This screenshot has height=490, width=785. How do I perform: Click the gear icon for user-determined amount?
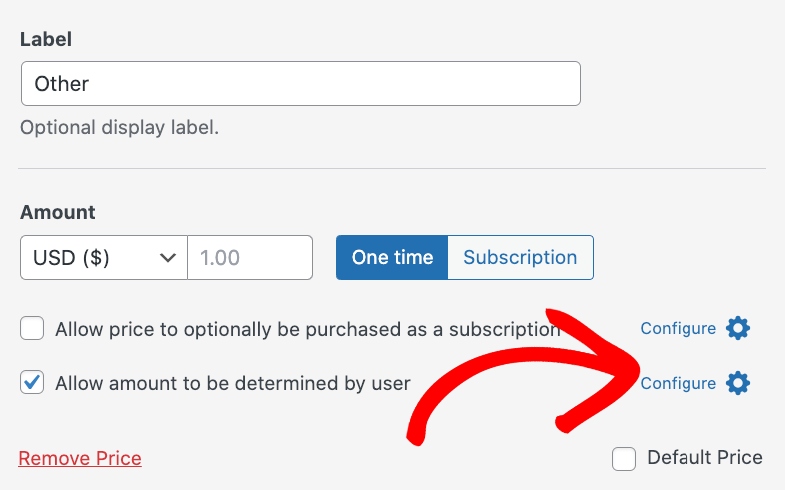click(x=738, y=383)
